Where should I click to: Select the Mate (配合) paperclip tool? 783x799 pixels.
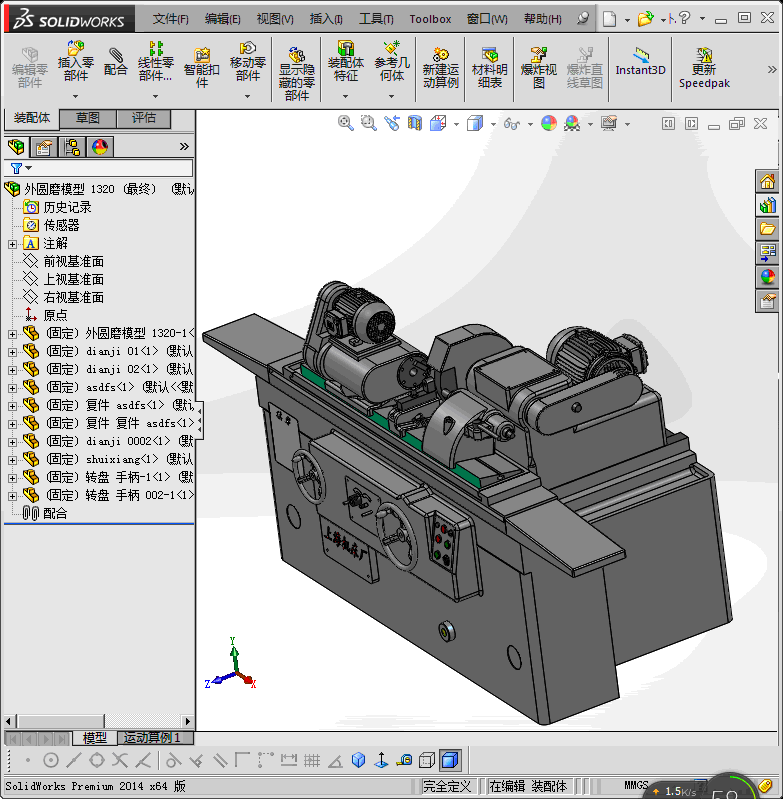point(116,61)
